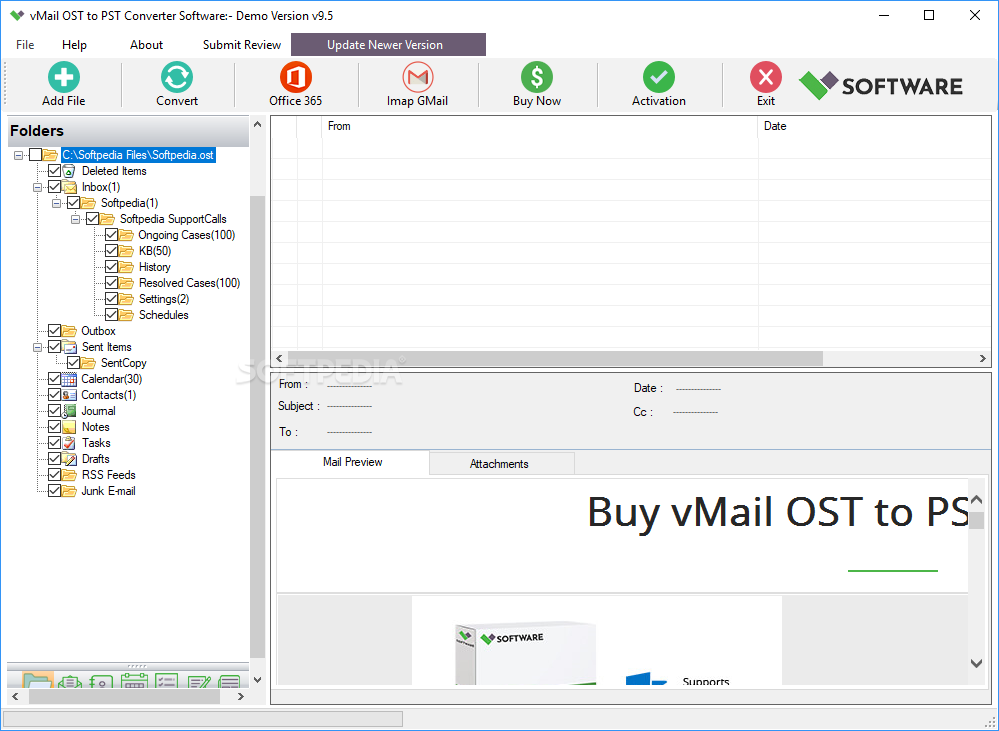Uncheck the Softpedia SupportCalls checkbox

92,219
